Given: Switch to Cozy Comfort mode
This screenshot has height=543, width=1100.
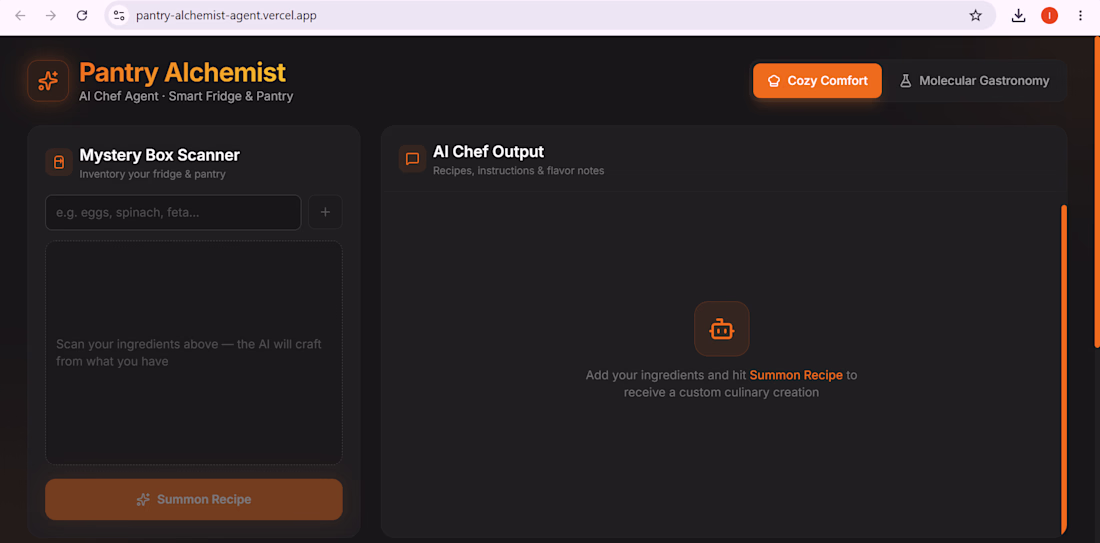Looking at the screenshot, I should [x=817, y=81].
